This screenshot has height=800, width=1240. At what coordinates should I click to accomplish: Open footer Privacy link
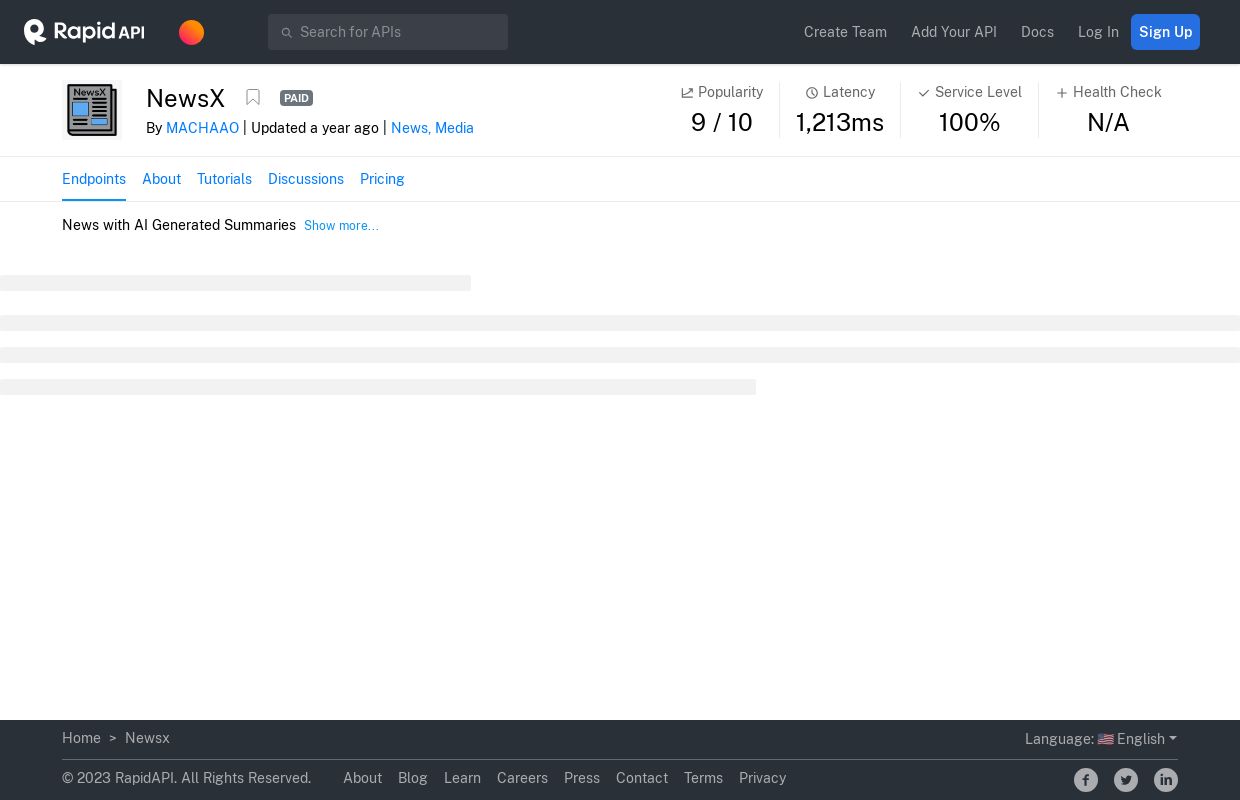[x=762, y=778]
